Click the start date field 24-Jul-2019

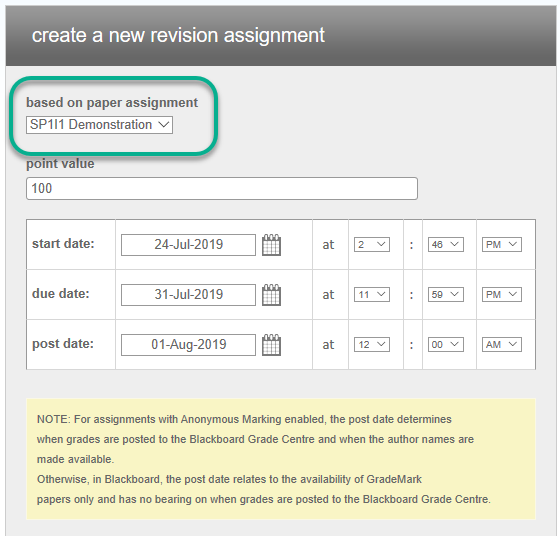188,245
